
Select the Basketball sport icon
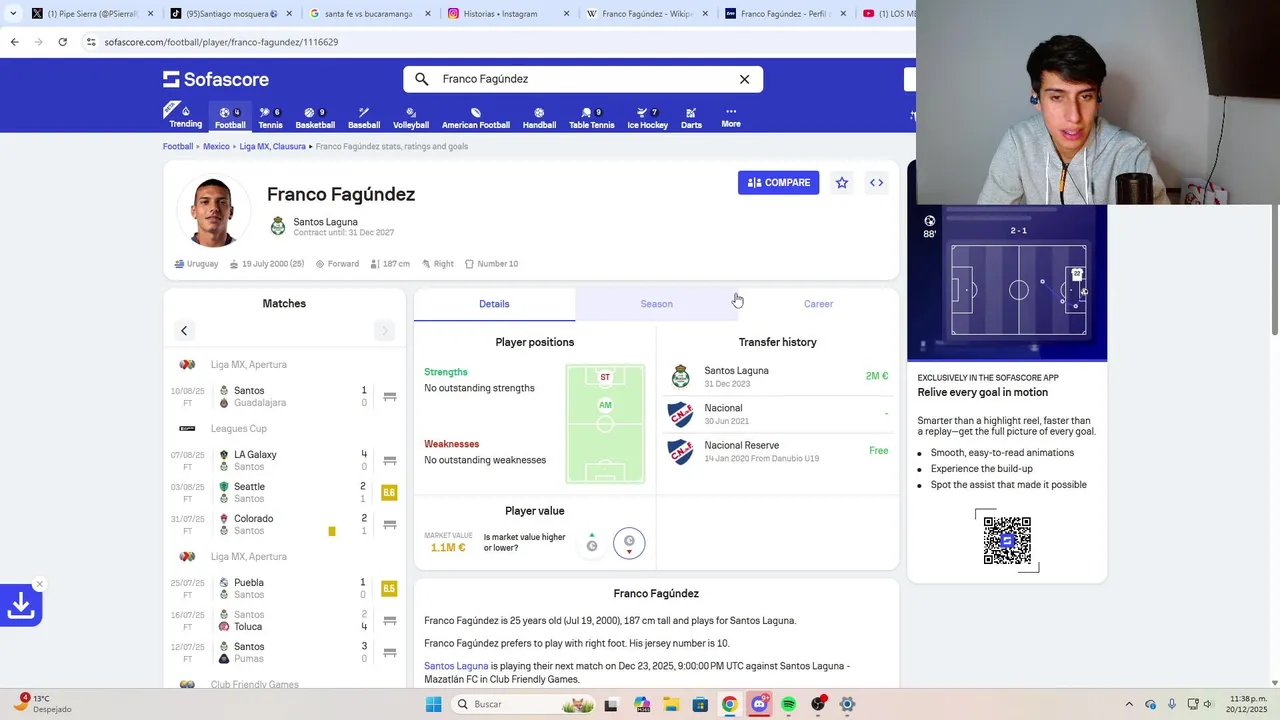click(315, 117)
